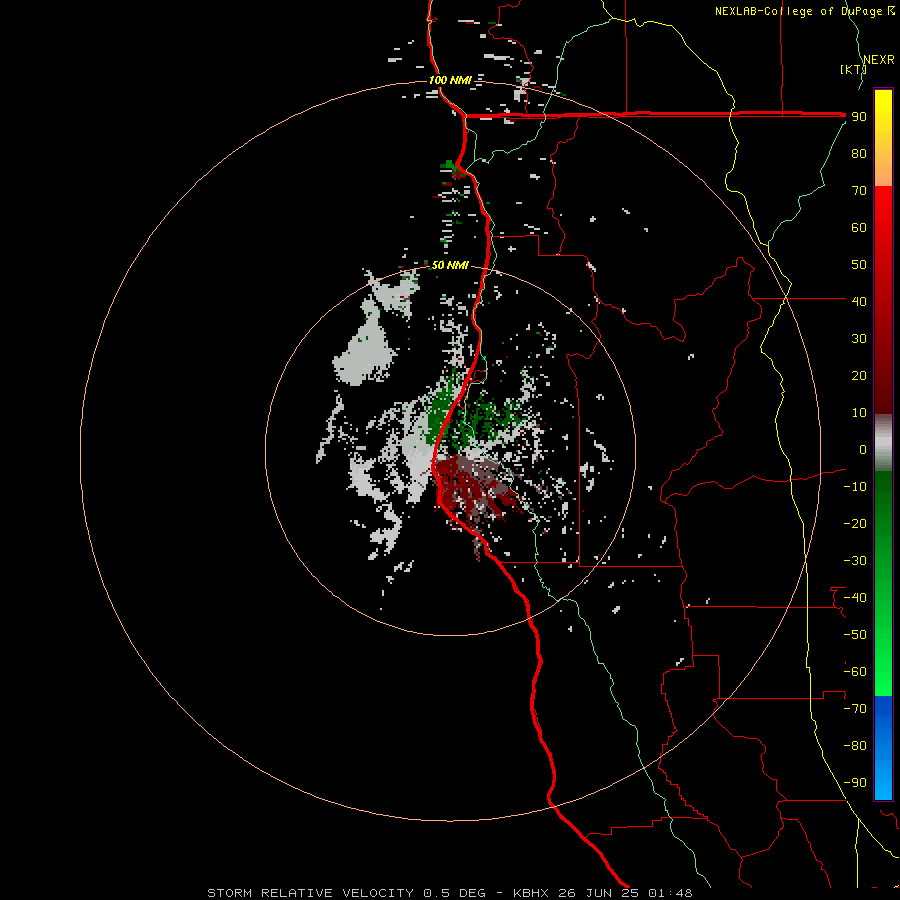Click the 70 value on the velocity scale

point(859,191)
